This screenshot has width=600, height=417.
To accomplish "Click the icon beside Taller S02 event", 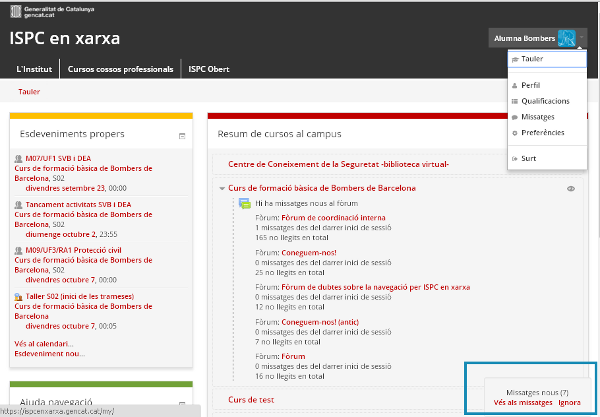I will (x=19, y=297).
